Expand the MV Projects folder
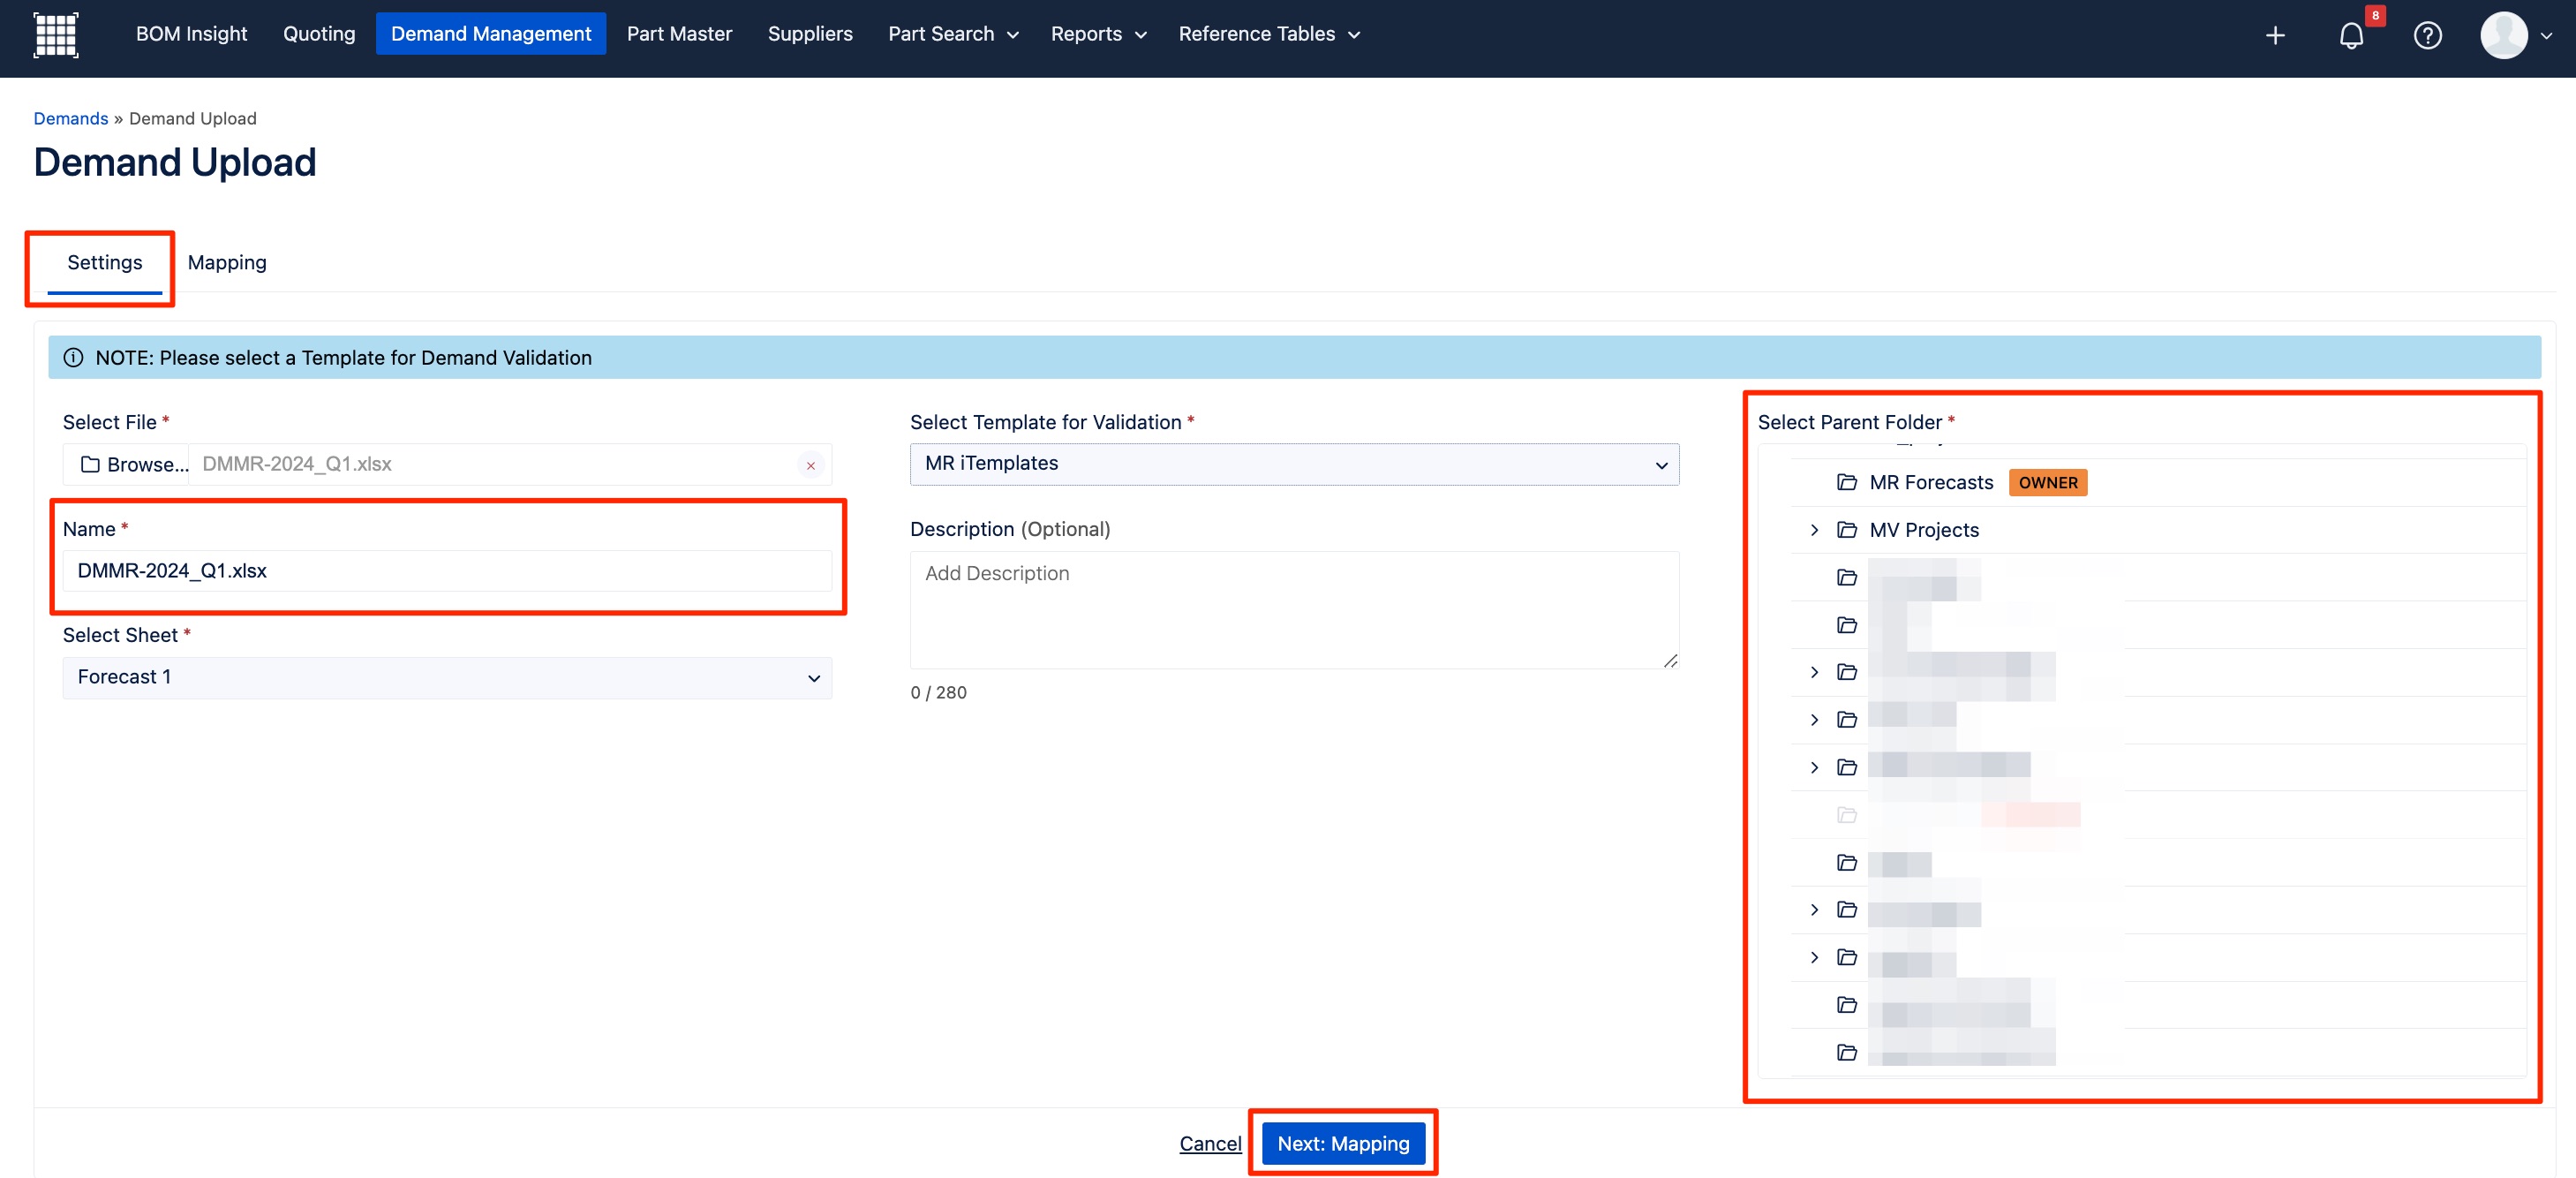2576x1178 pixels. pyautogui.click(x=1814, y=530)
